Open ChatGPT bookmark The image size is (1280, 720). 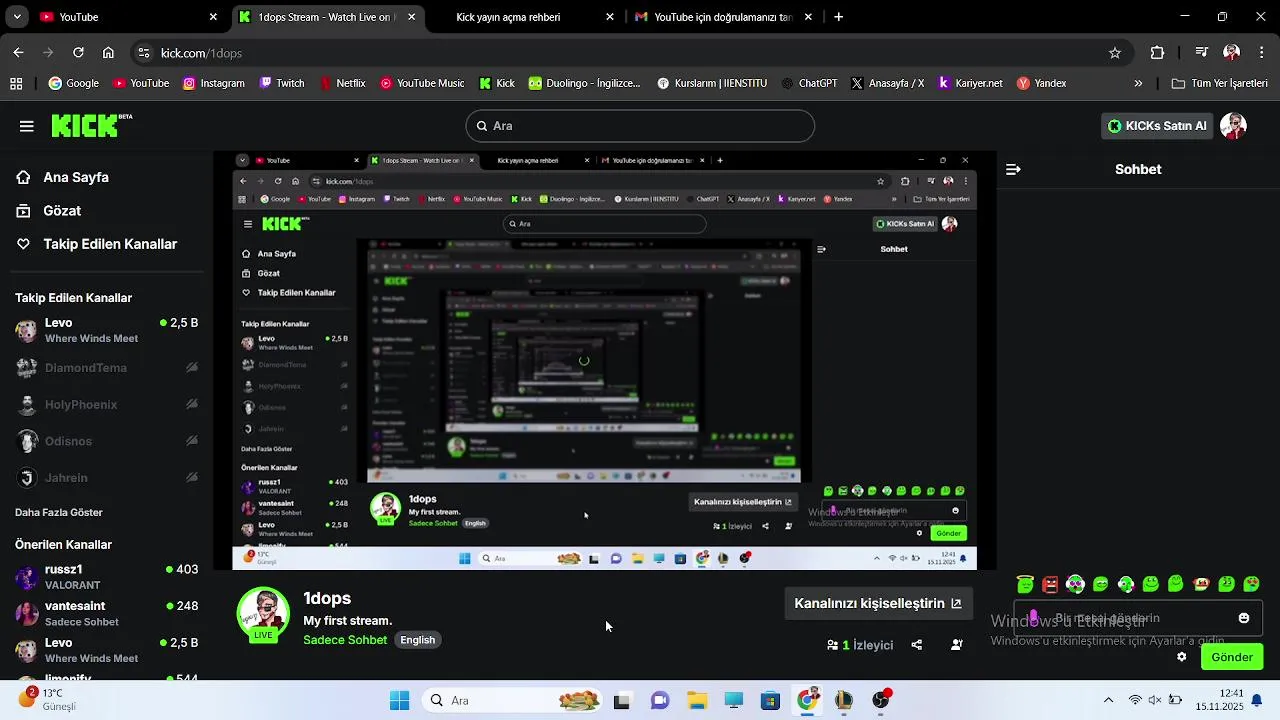coord(809,84)
